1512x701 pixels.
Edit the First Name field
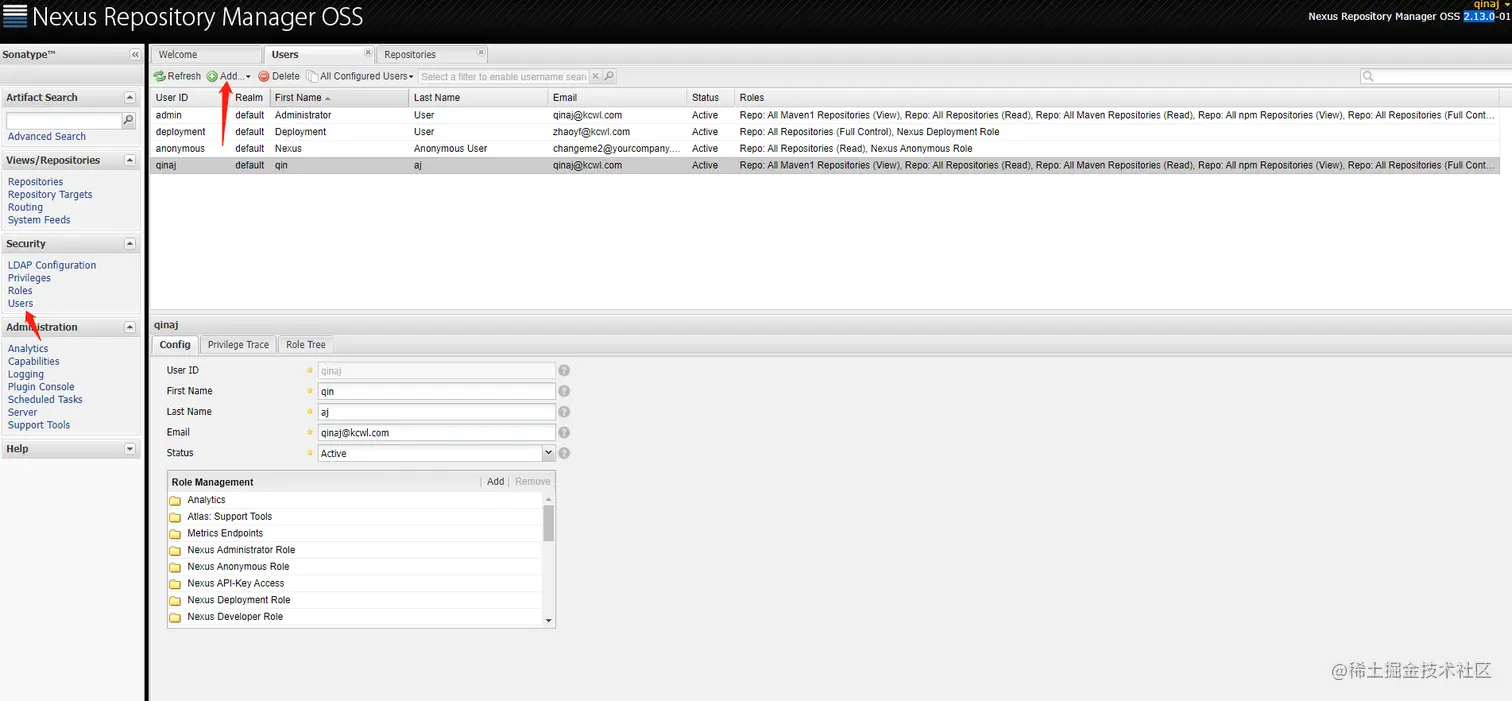point(436,391)
